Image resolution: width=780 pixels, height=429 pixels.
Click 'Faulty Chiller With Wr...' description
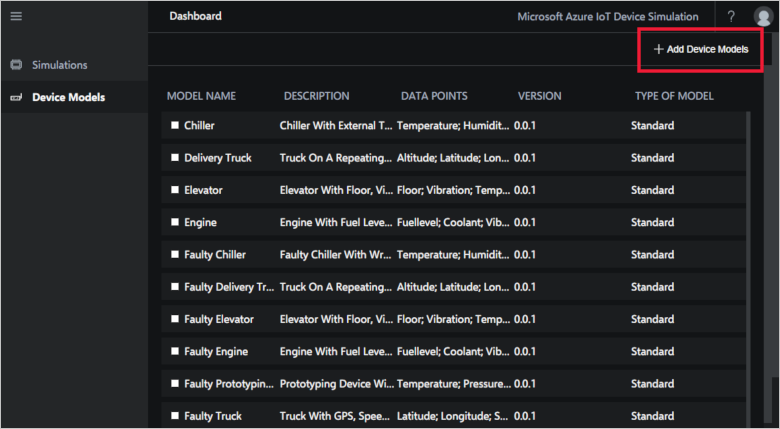point(336,255)
